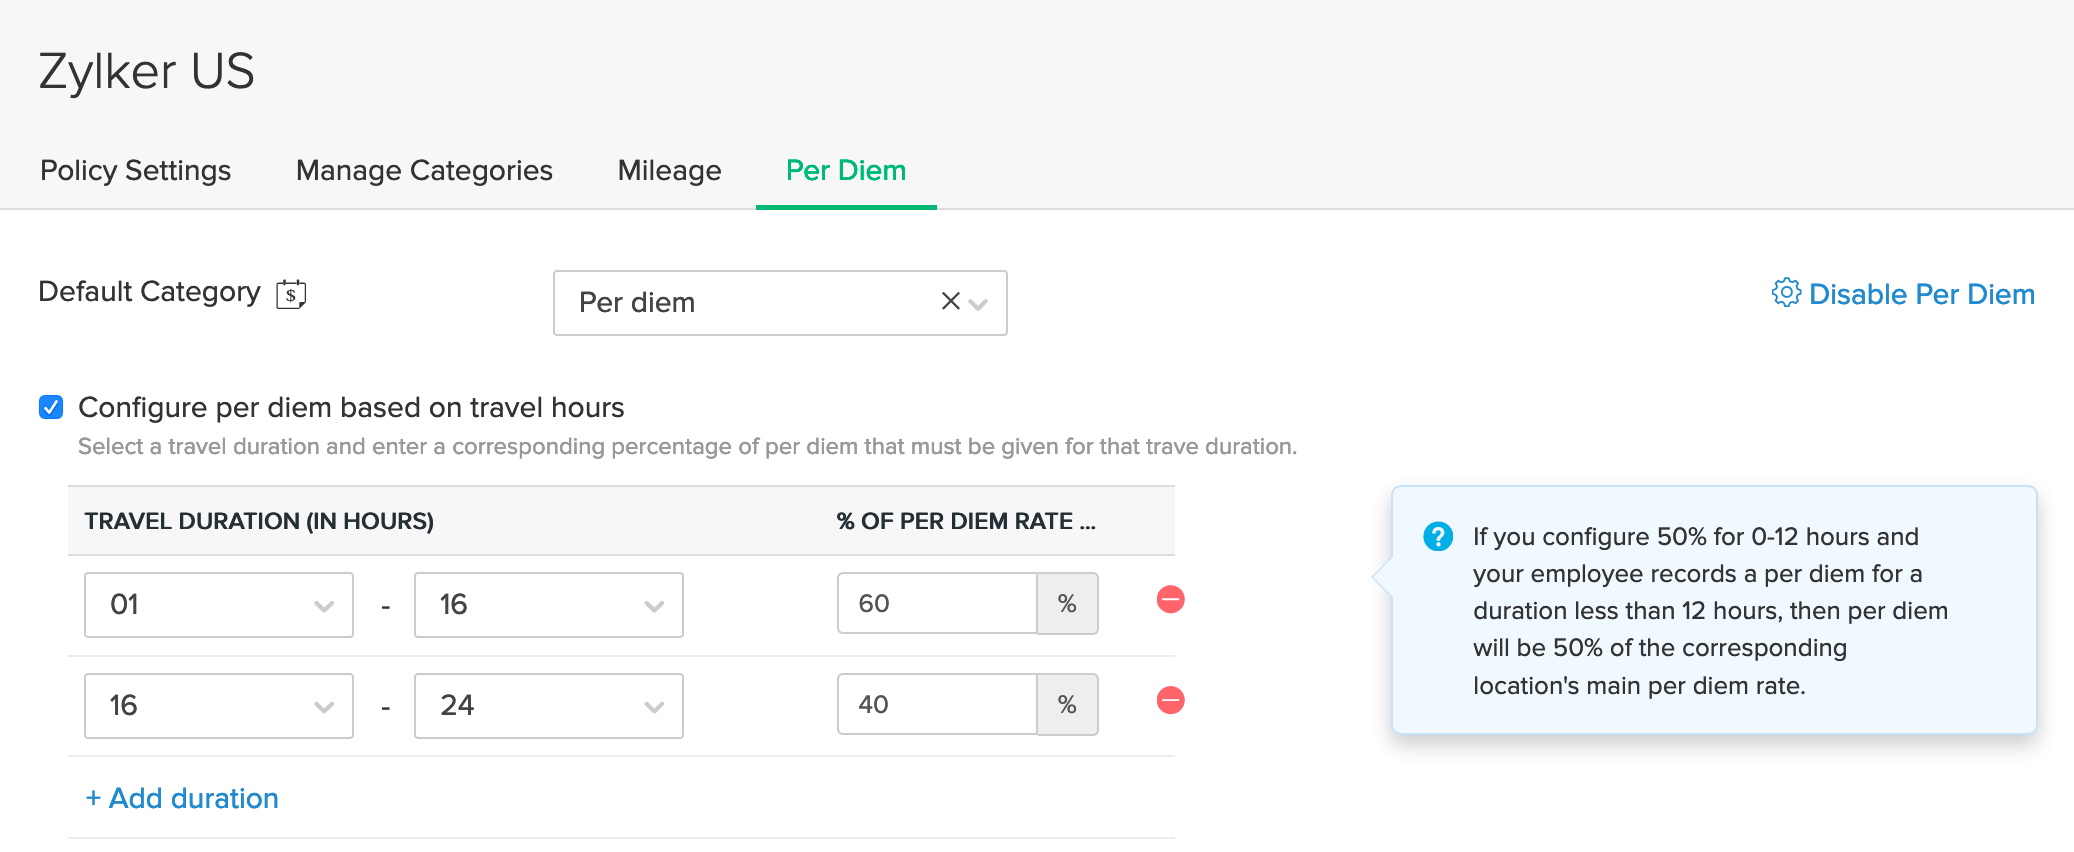Open the second row start hour 16 dropdown
This screenshot has height=852, width=2074.
pos(219,706)
